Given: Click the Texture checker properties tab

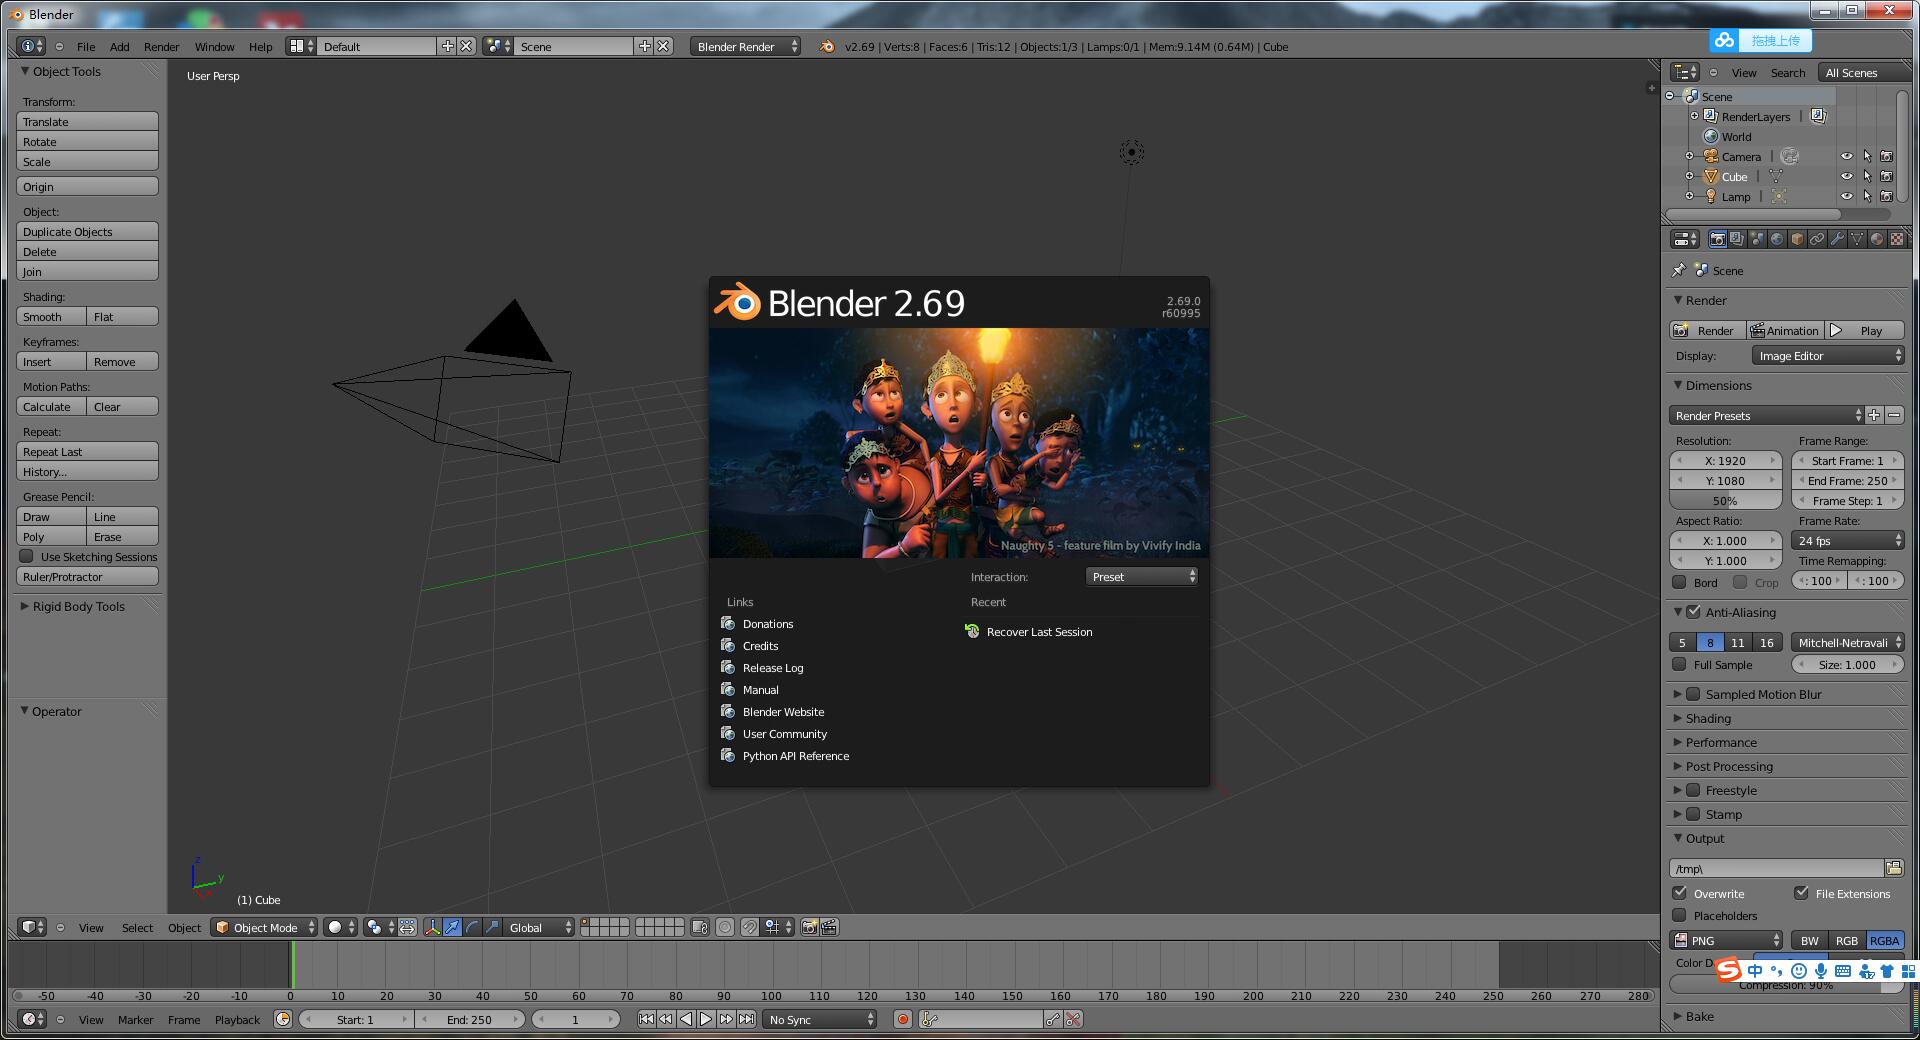Looking at the screenshot, I should click(x=1897, y=239).
